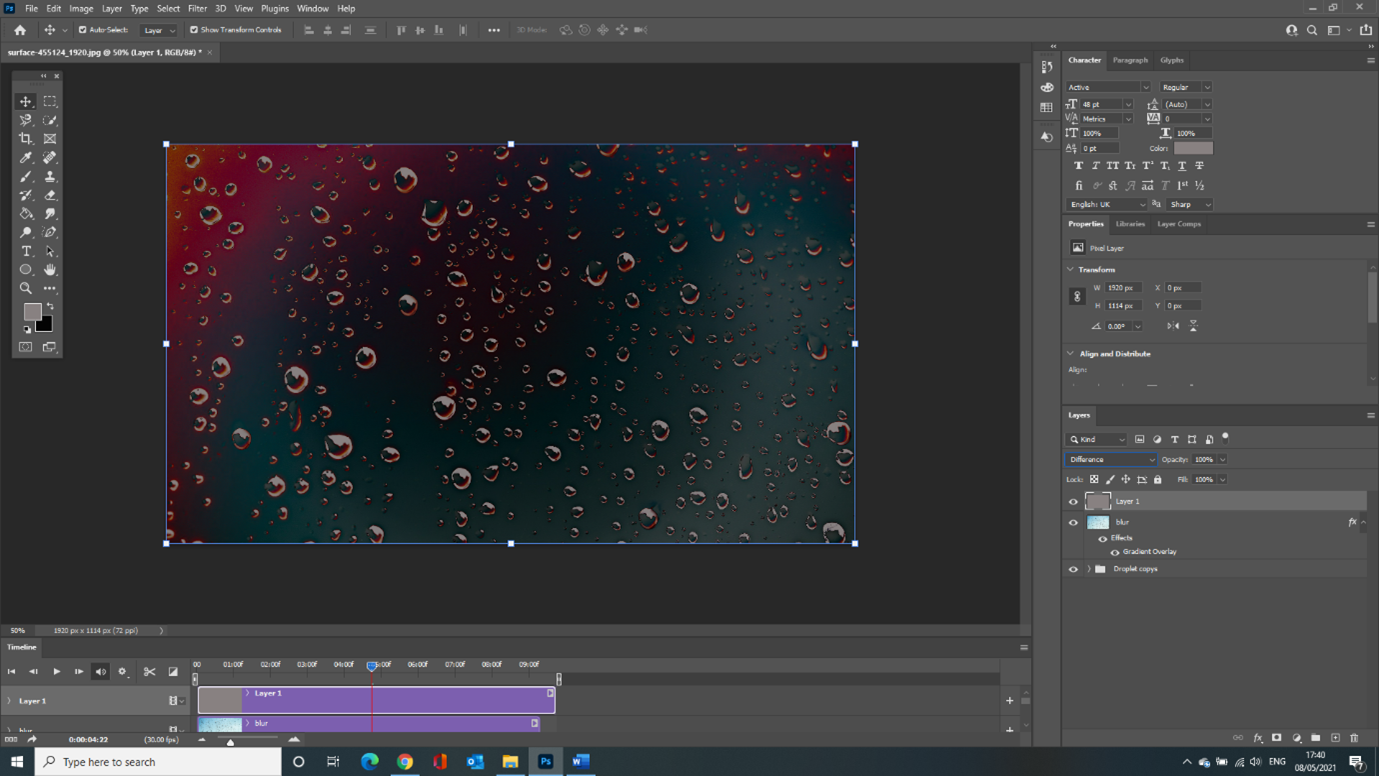Step to next frame in timeline
1379x776 pixels.
[x=78, y=672]
